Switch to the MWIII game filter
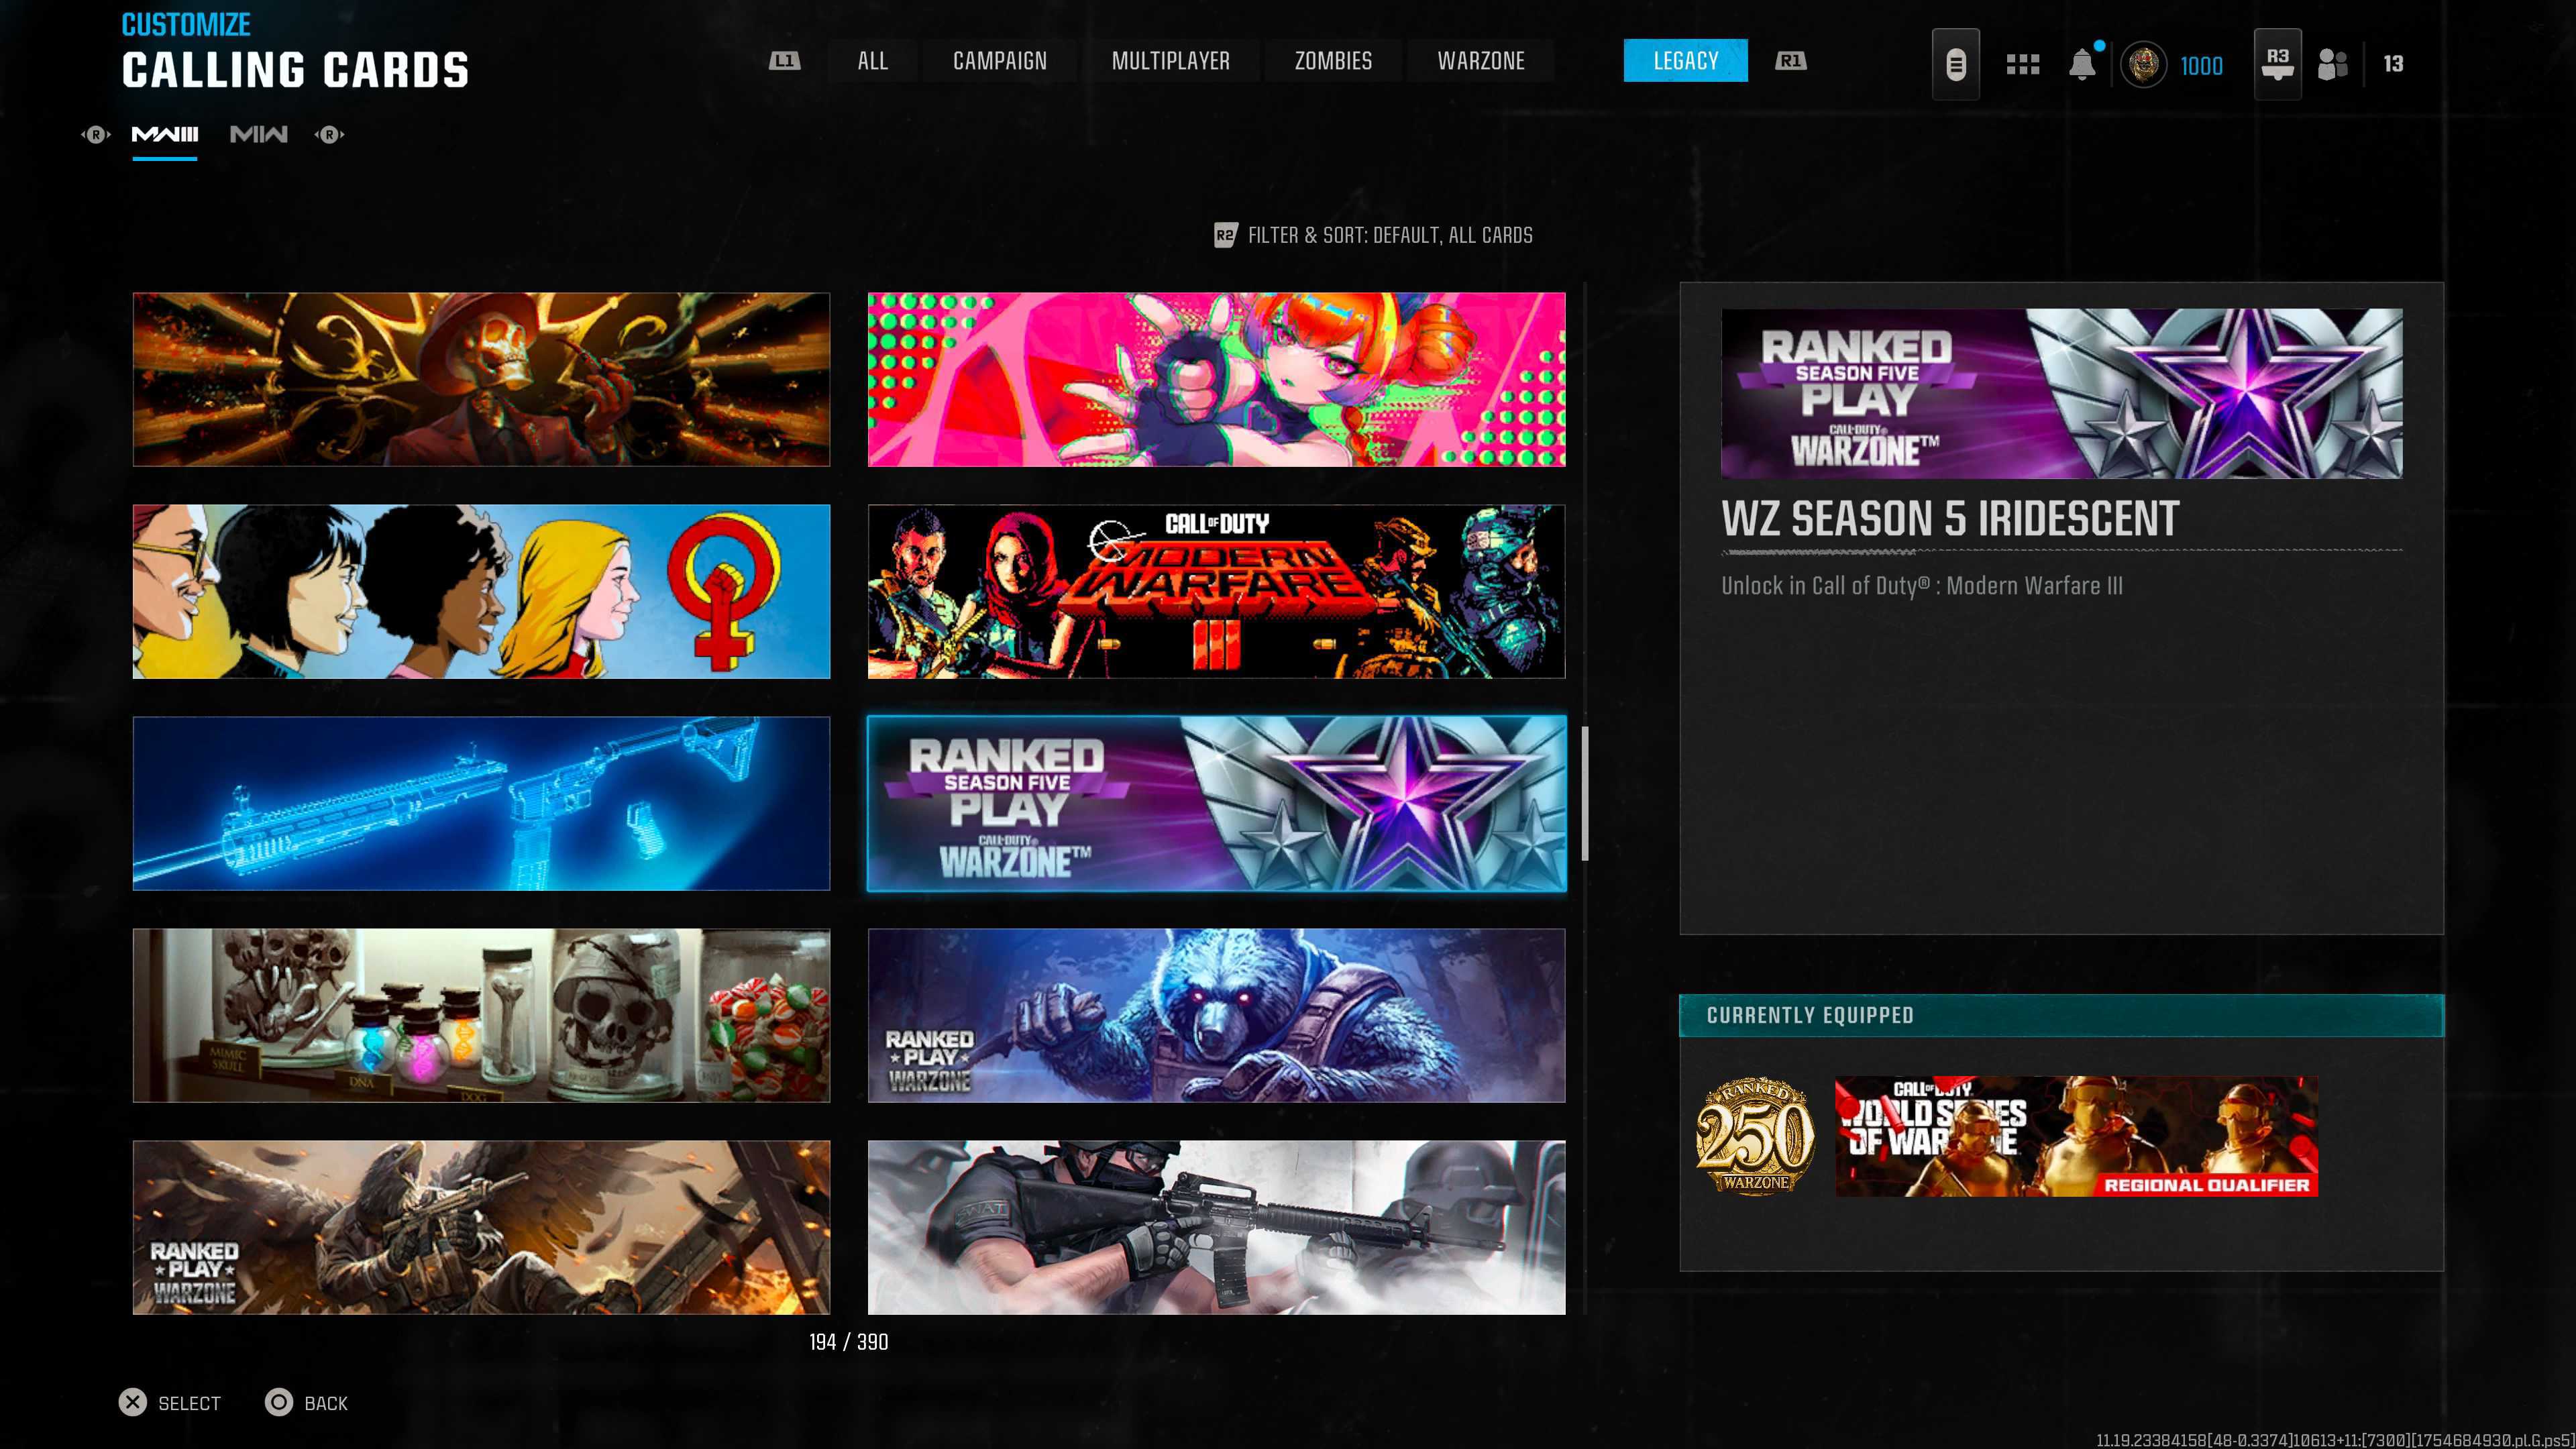Screen dimensions: 2576x1449 pyautogui.click(x=165, y=134)
